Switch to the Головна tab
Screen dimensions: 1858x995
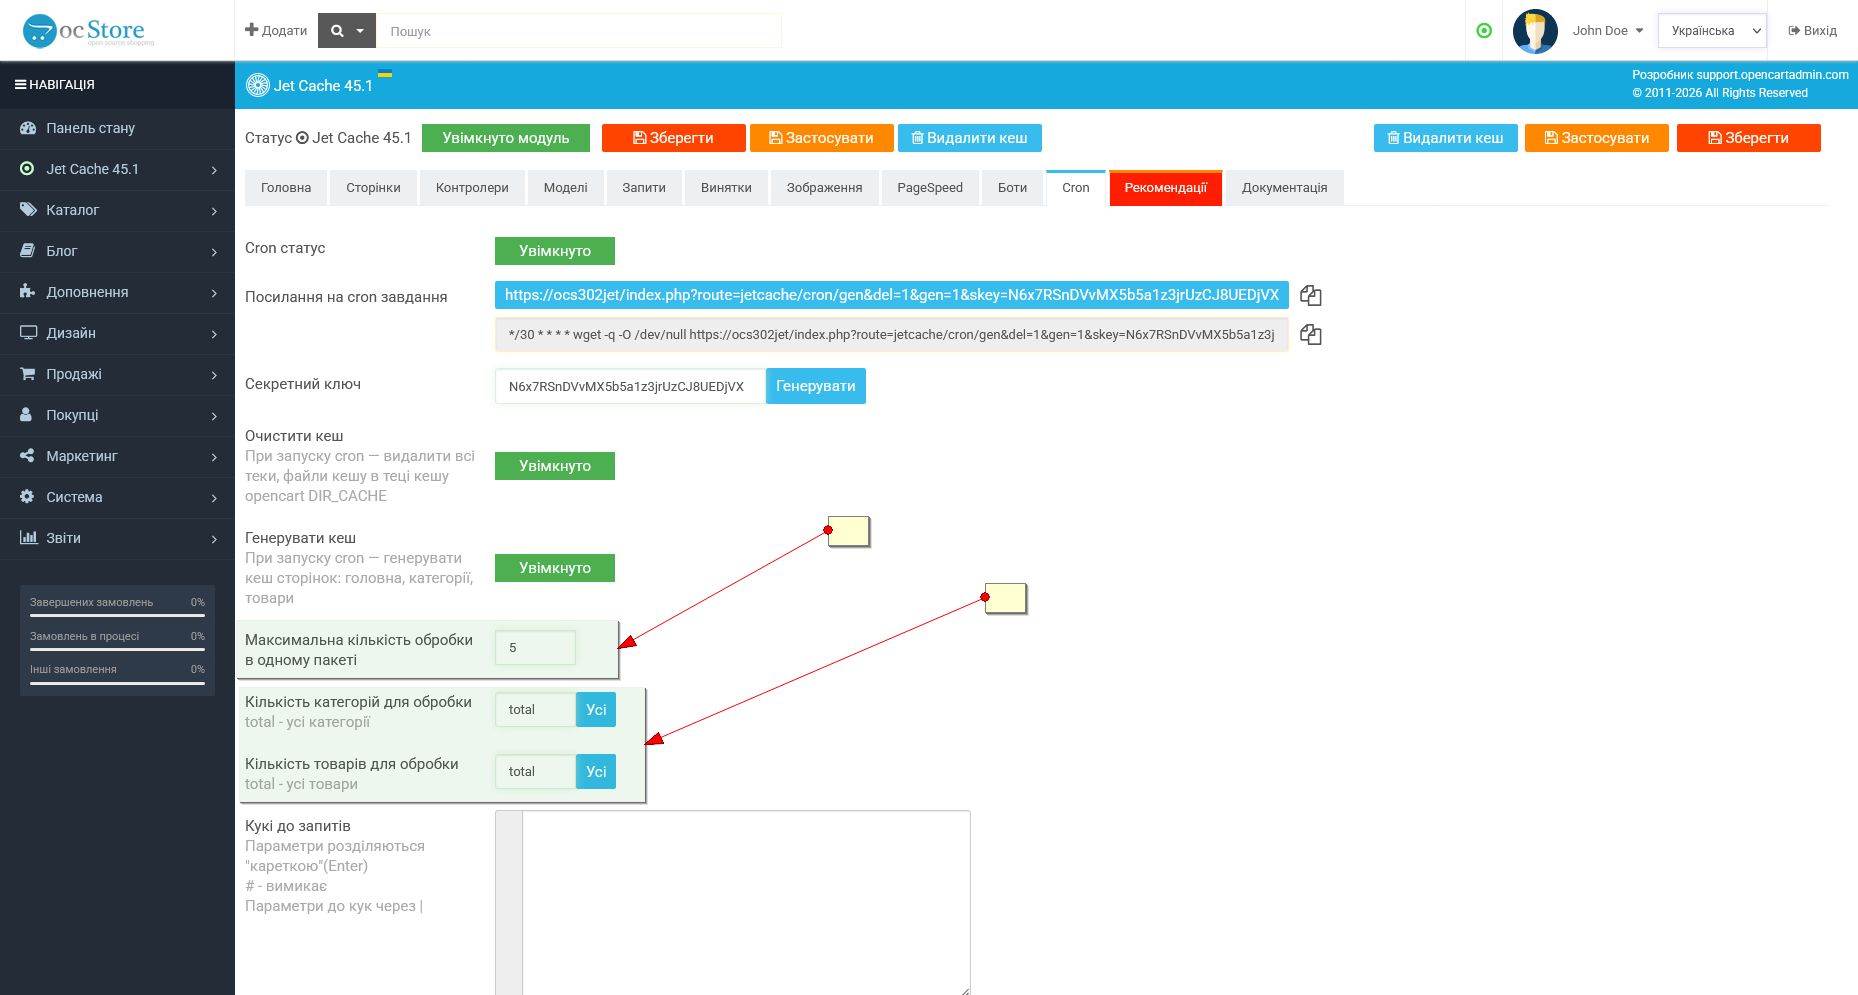(x=286, y=188)
